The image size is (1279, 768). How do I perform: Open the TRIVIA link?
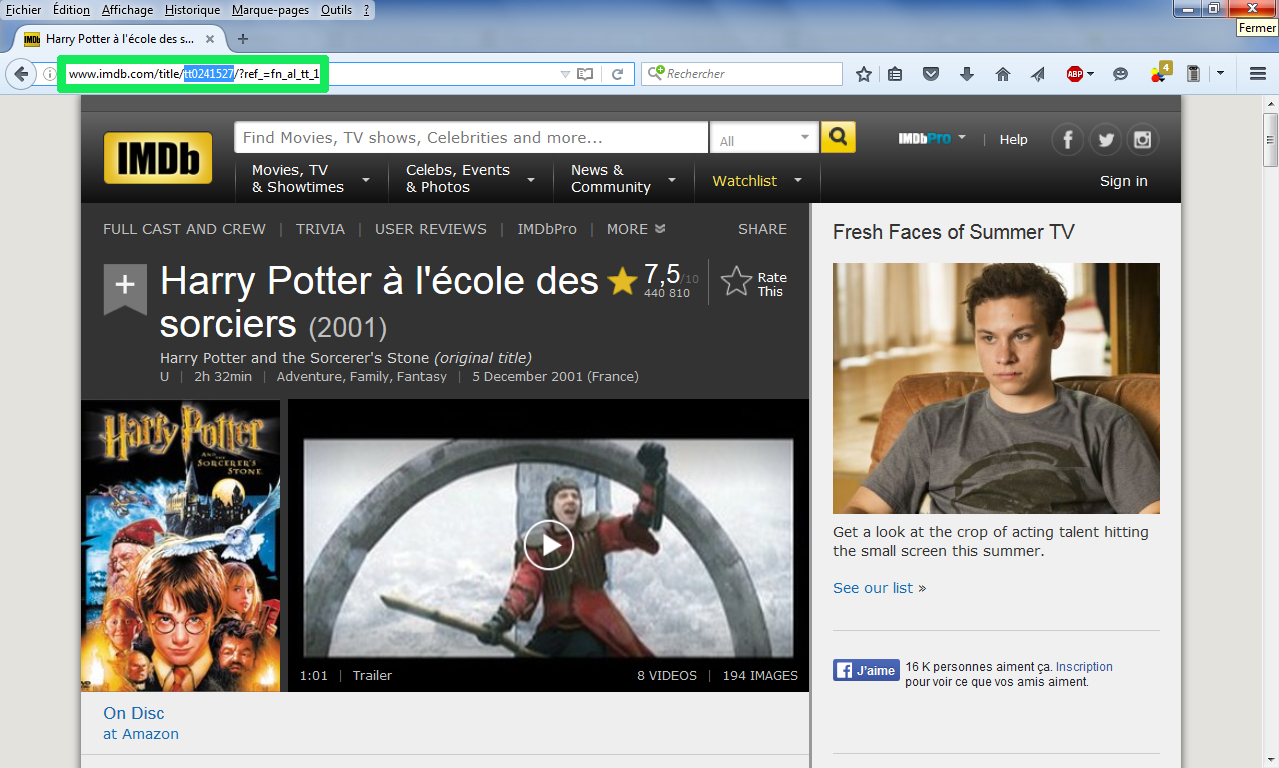point(320,229)
